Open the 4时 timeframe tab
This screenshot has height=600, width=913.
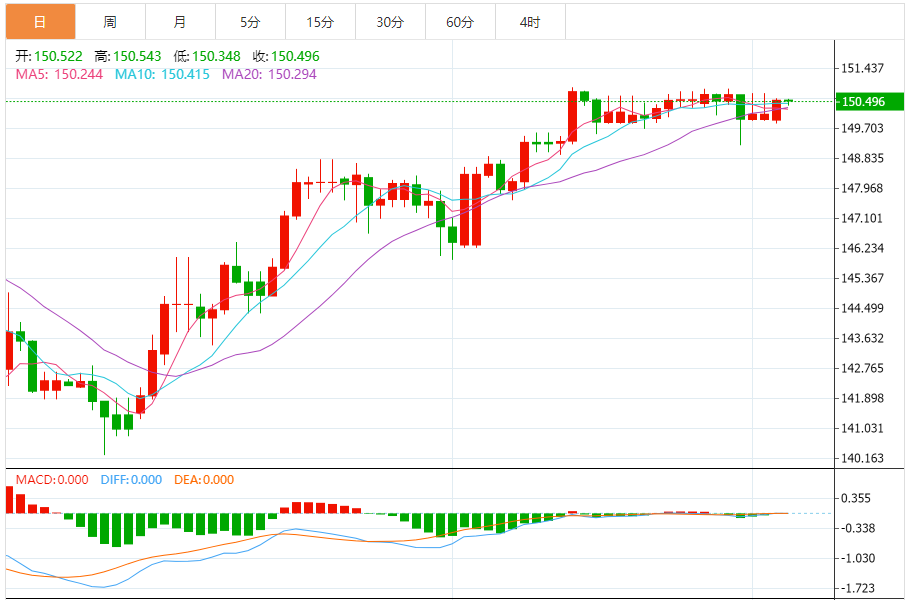tap(530, 22)
